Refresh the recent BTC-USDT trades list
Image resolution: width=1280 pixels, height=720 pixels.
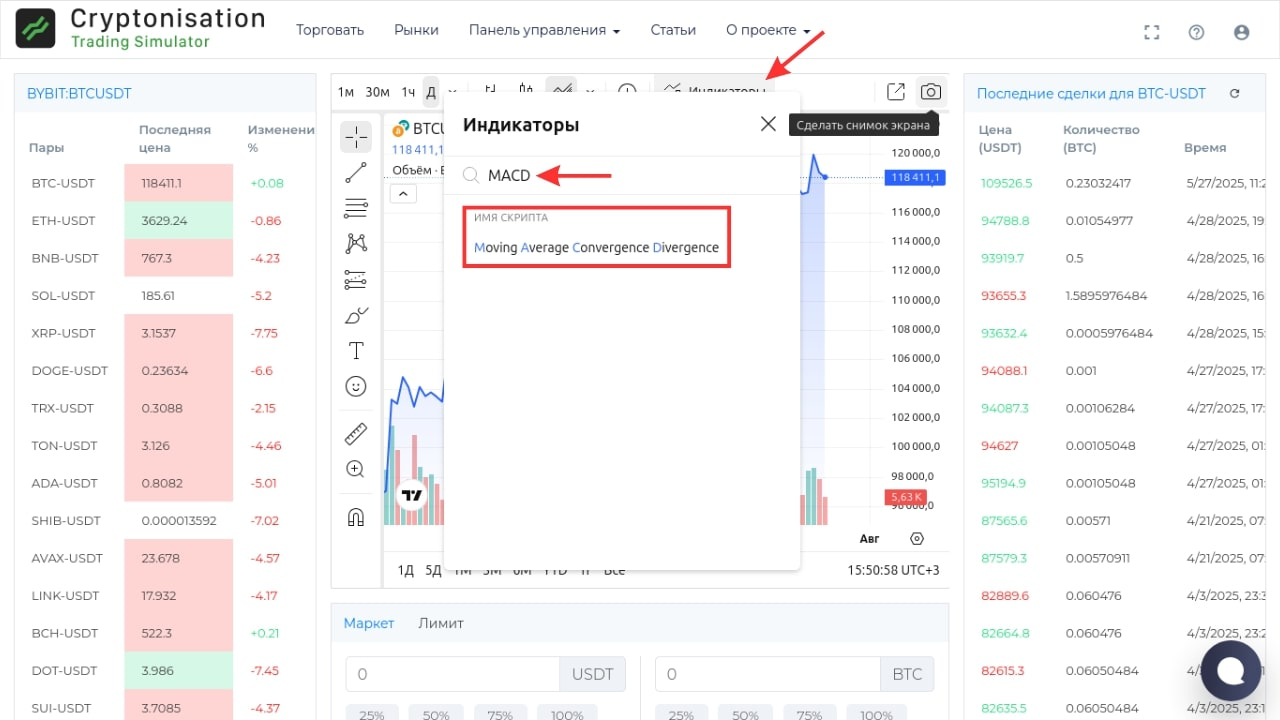tap(1235, 93)
